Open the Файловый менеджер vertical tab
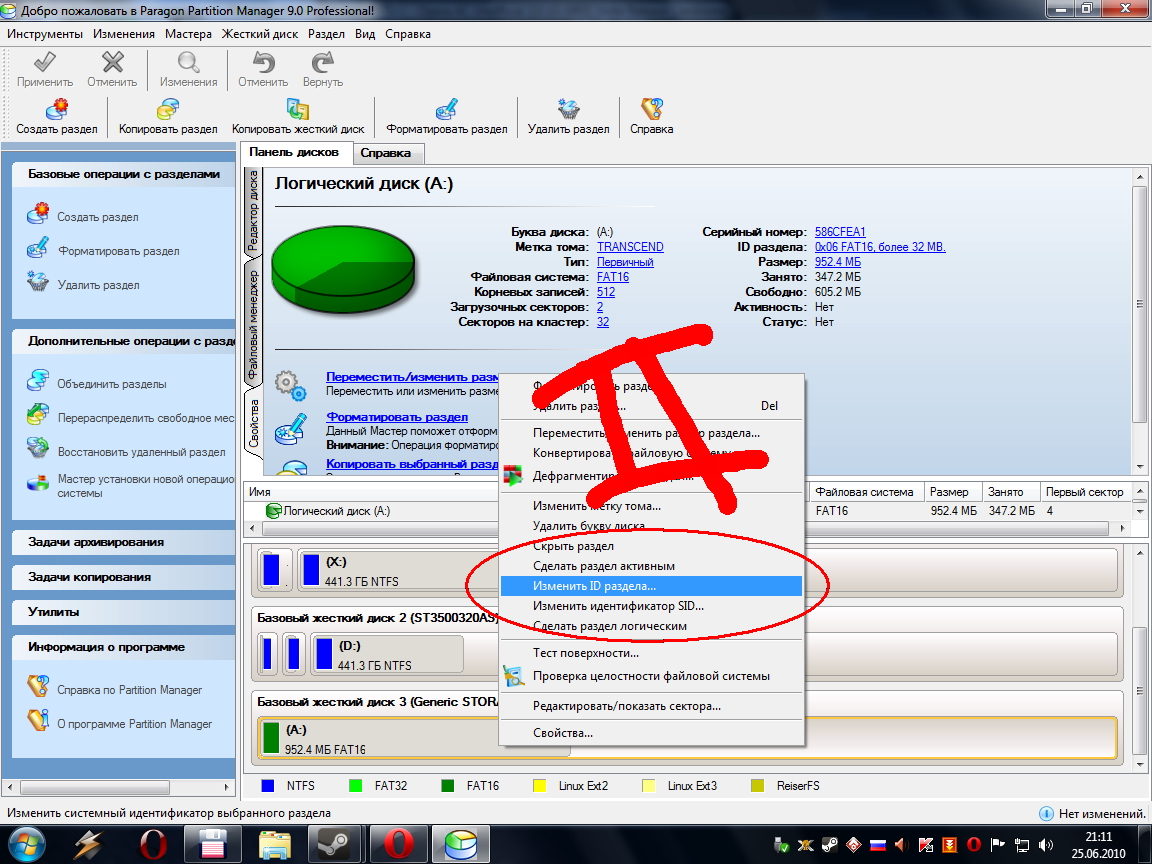This screenshot has width=1152, height=864. point(253,324)
